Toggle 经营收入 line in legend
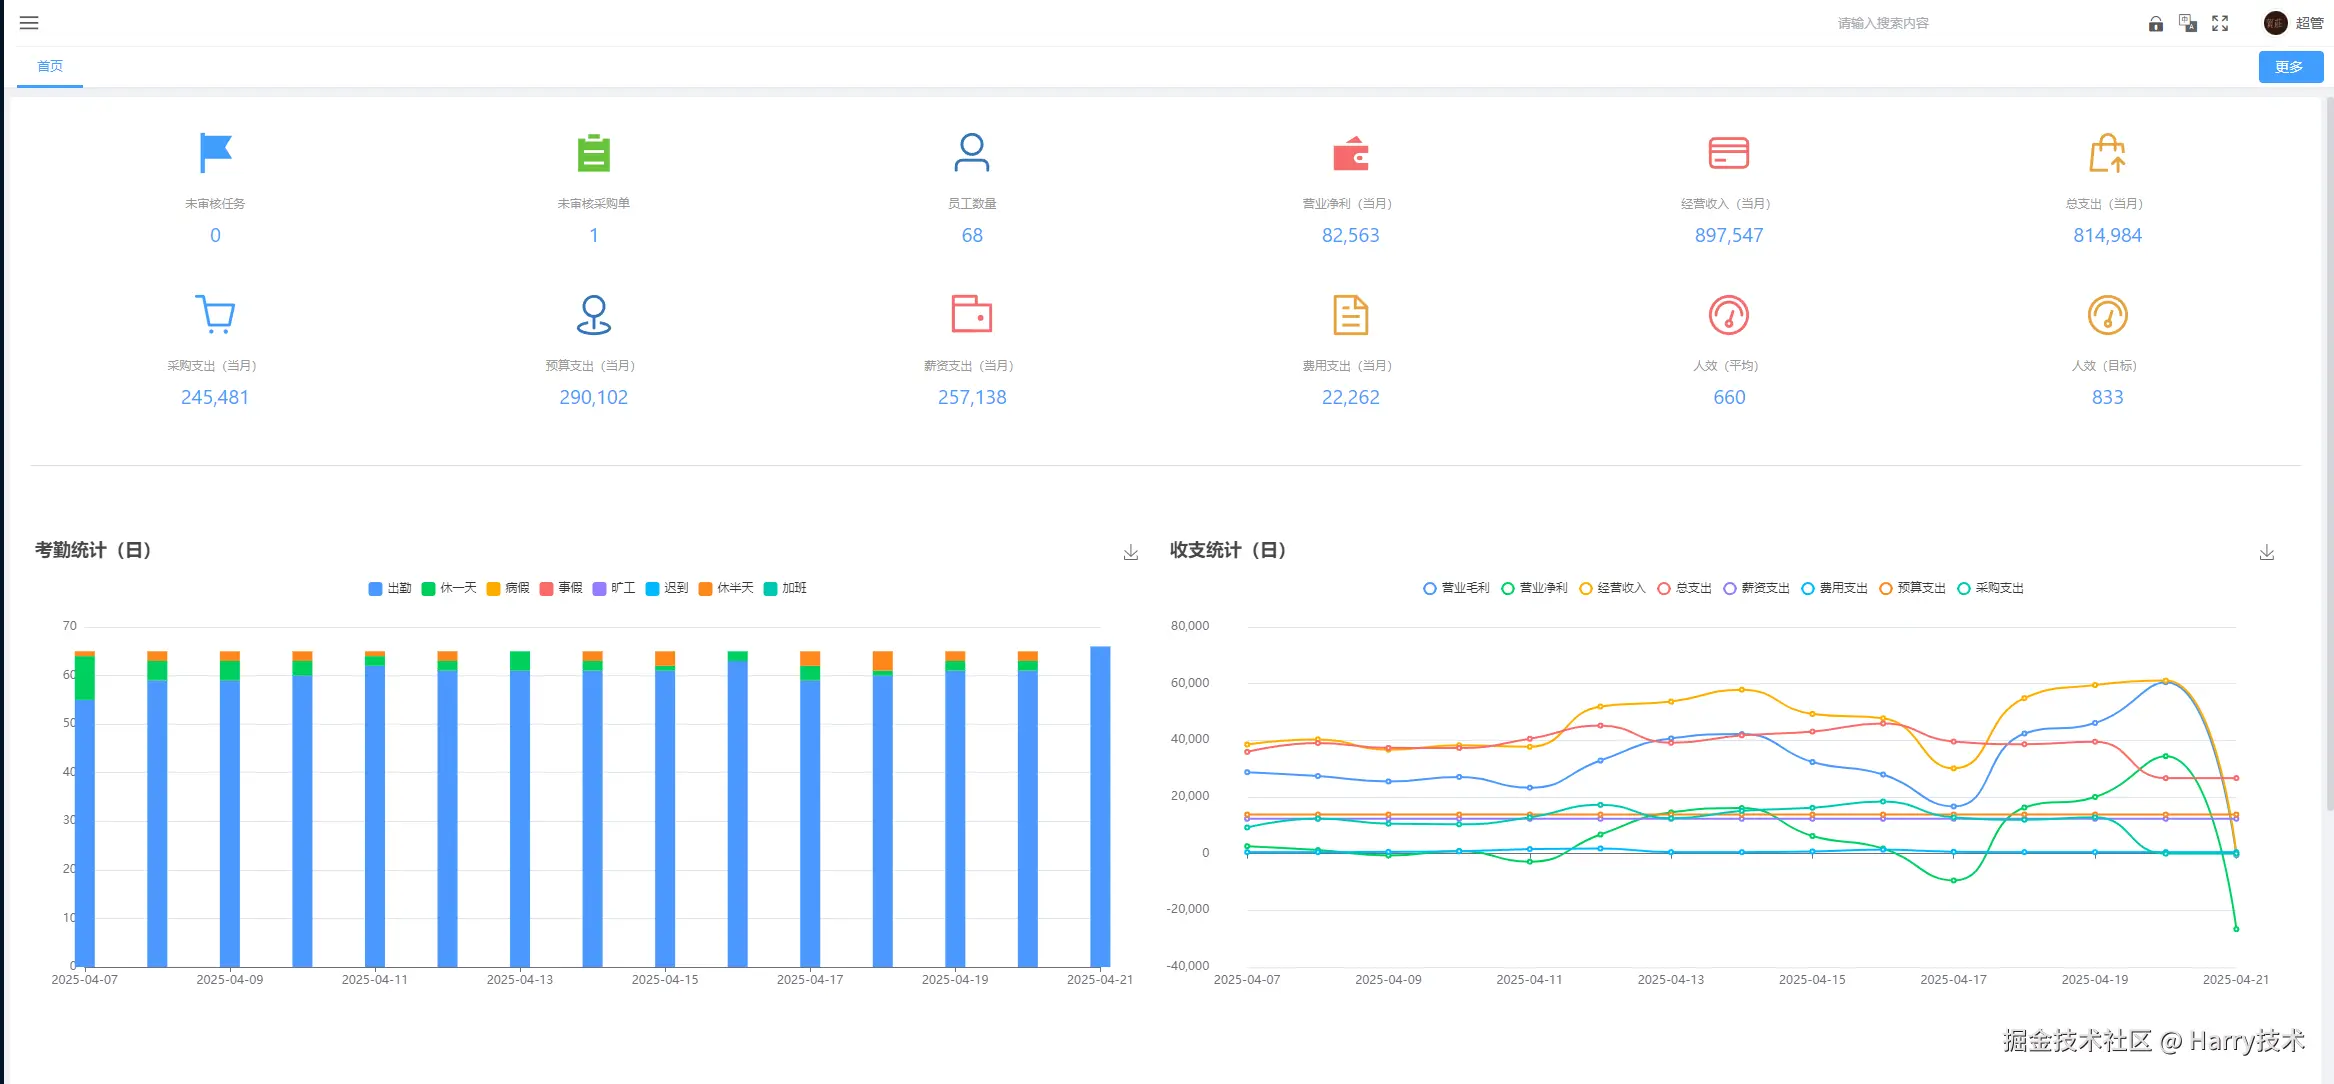 (x=1611, y=588)
